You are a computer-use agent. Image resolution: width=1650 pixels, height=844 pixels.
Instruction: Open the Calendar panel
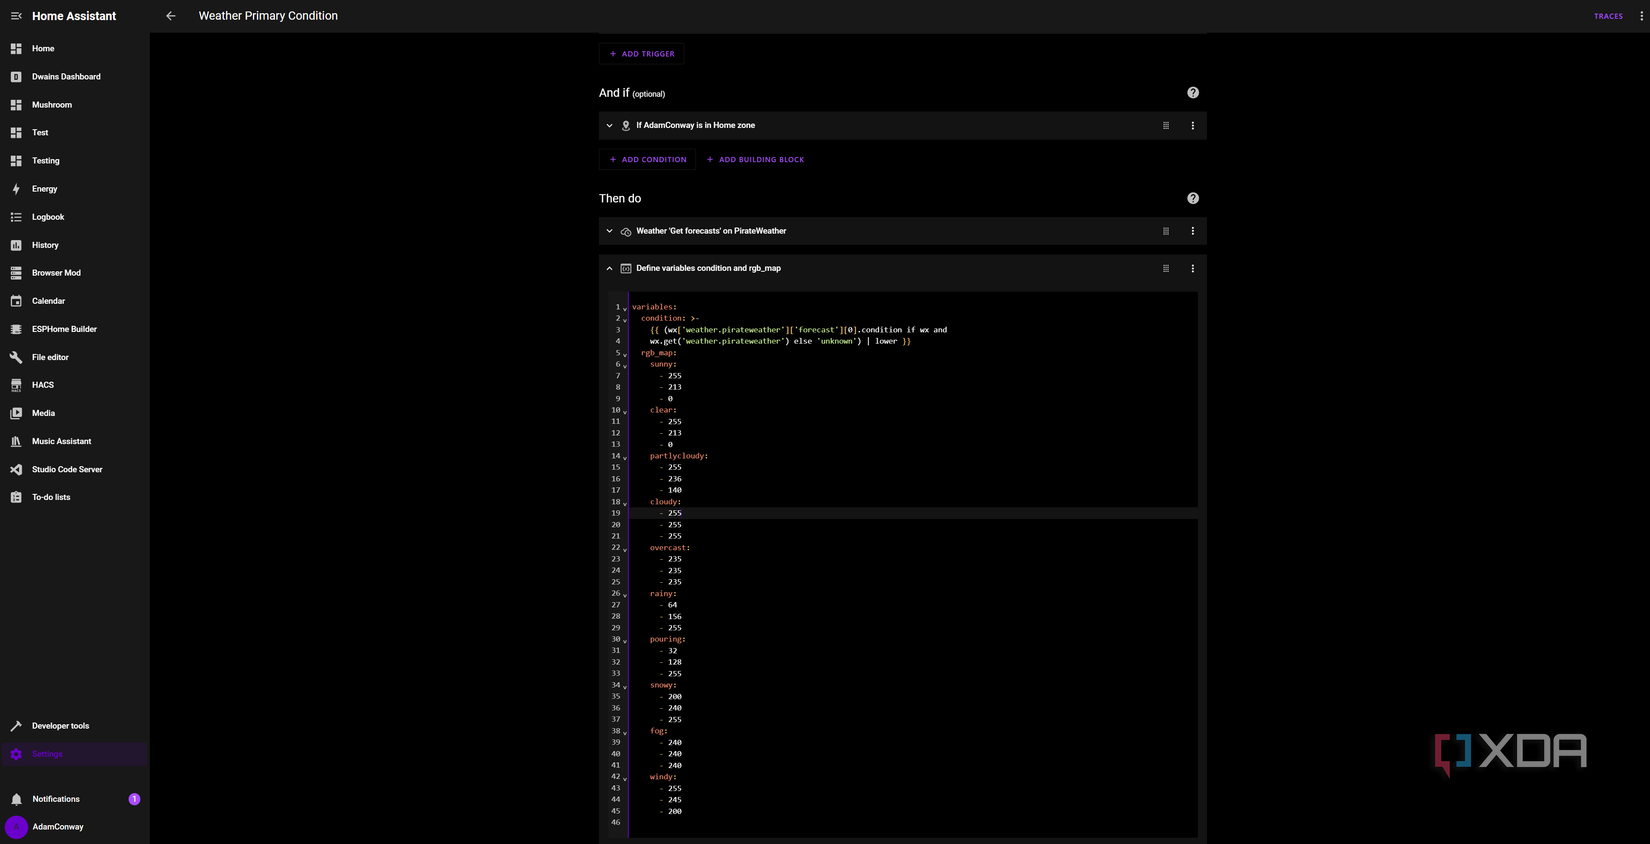(x=74, y=301)
